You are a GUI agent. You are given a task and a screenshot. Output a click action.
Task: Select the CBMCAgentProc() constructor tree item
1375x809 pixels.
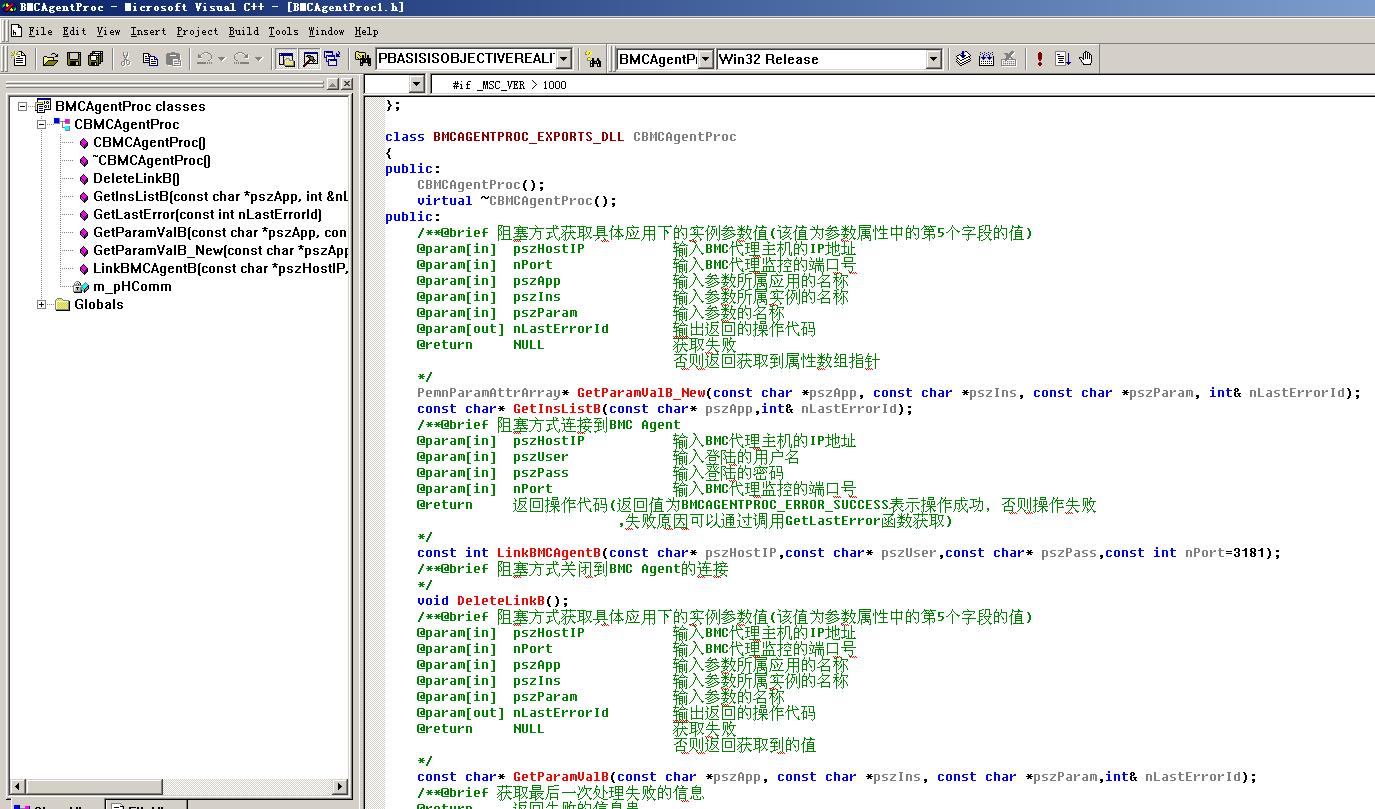tap(149, 142)
